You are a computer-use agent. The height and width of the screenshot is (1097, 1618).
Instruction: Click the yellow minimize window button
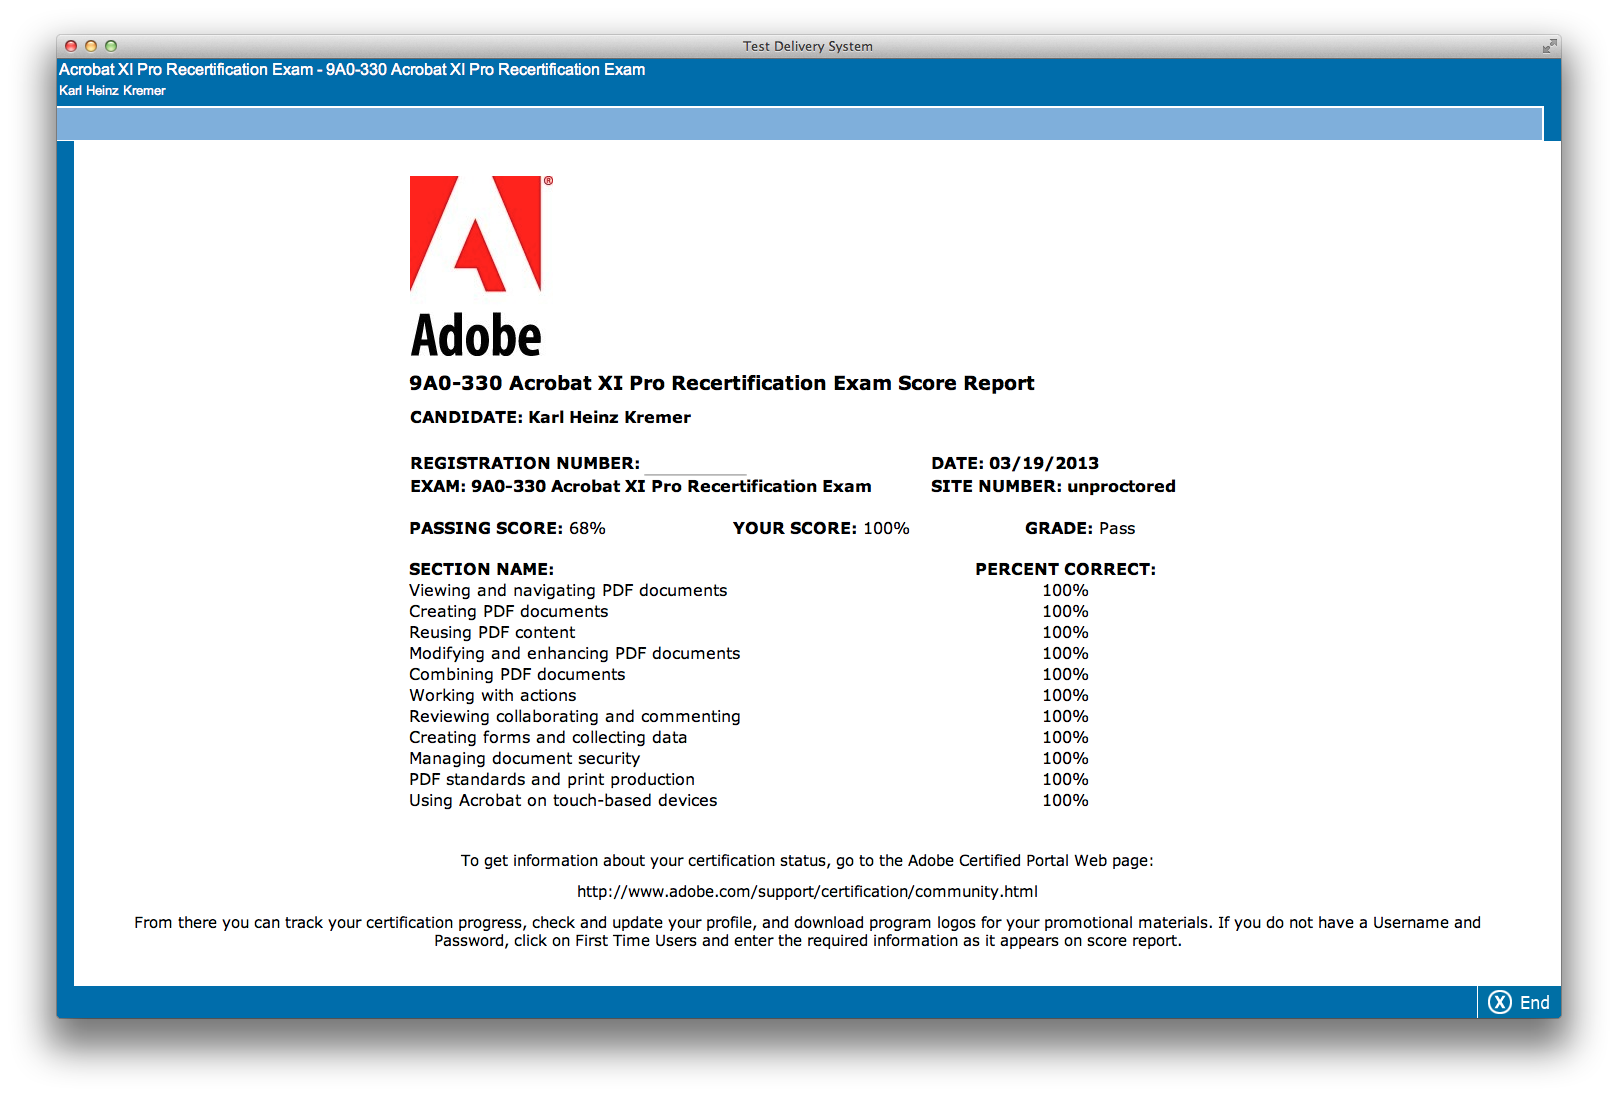(x=91, y=46)
